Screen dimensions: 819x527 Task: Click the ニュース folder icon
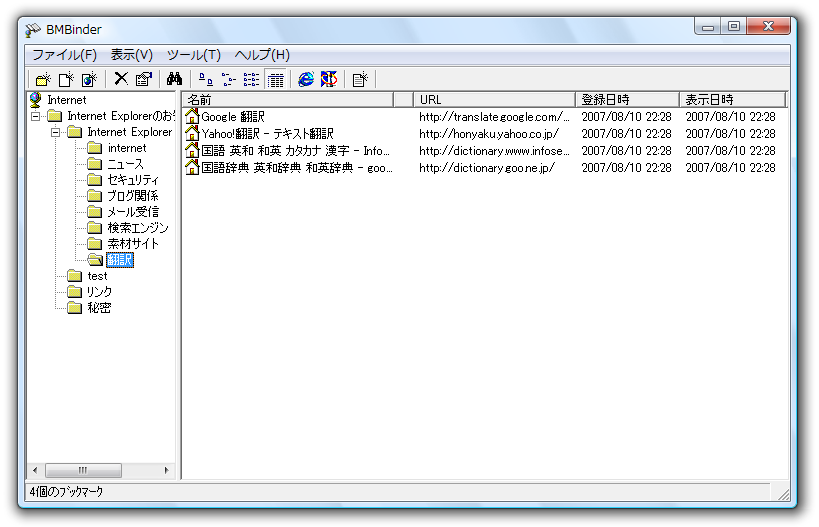[95, 164]
